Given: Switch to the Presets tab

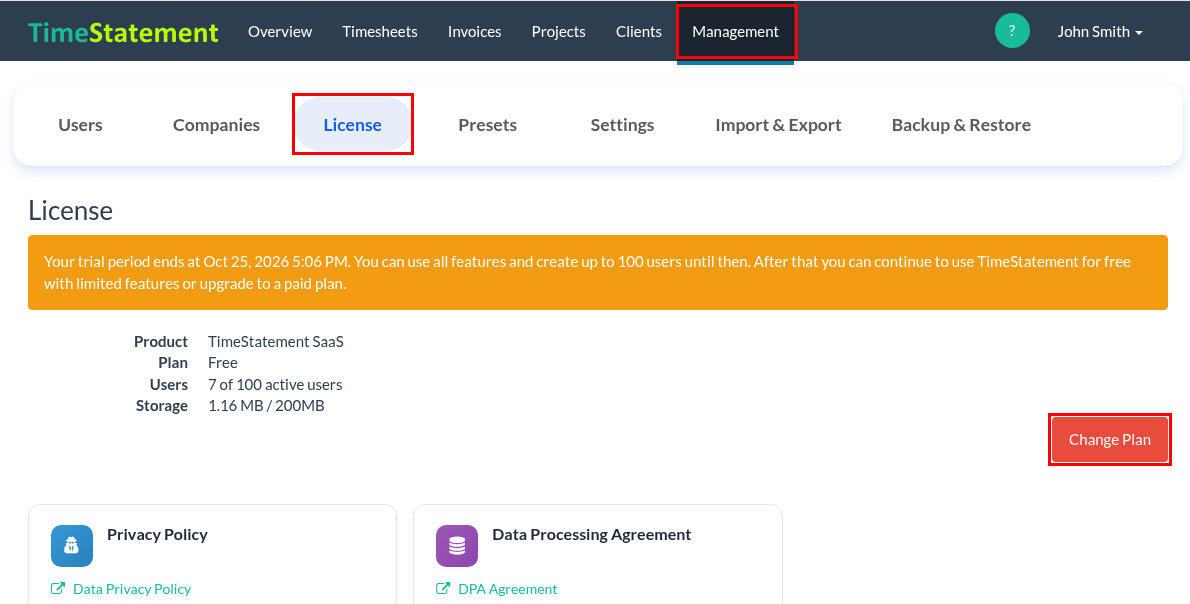Looking at the screenshot, I should (x=487, y=125).
